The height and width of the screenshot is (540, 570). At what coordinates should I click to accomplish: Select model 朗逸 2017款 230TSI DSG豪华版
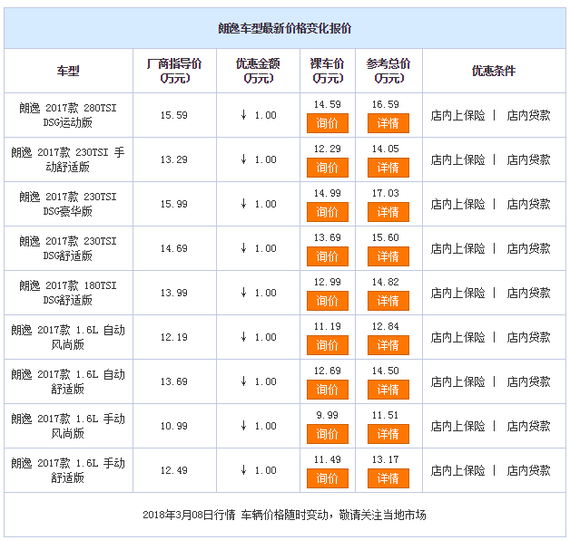(x=68, y=204)
